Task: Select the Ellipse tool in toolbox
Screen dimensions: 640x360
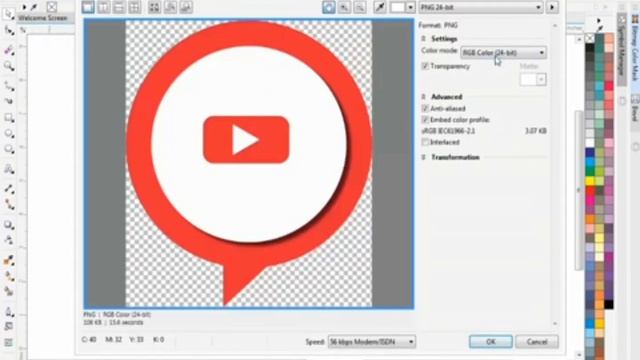Action: click(x=9, y=134)
